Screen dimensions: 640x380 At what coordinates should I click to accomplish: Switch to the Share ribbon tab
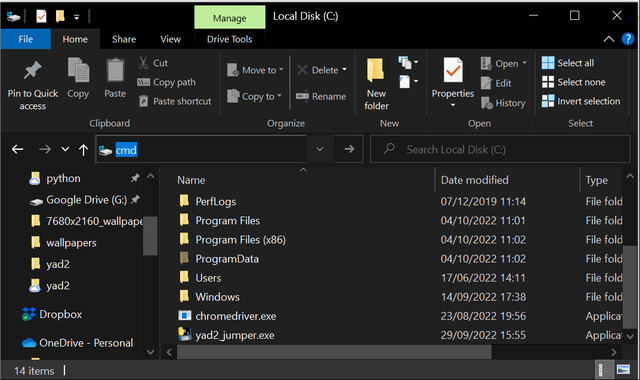[124, 39]
